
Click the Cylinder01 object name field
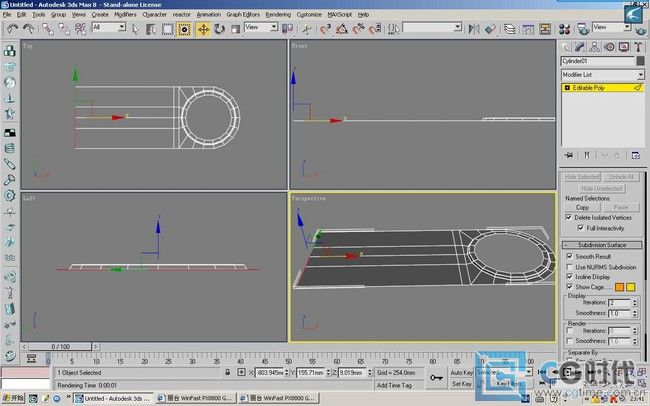click(x=597, y=61)
